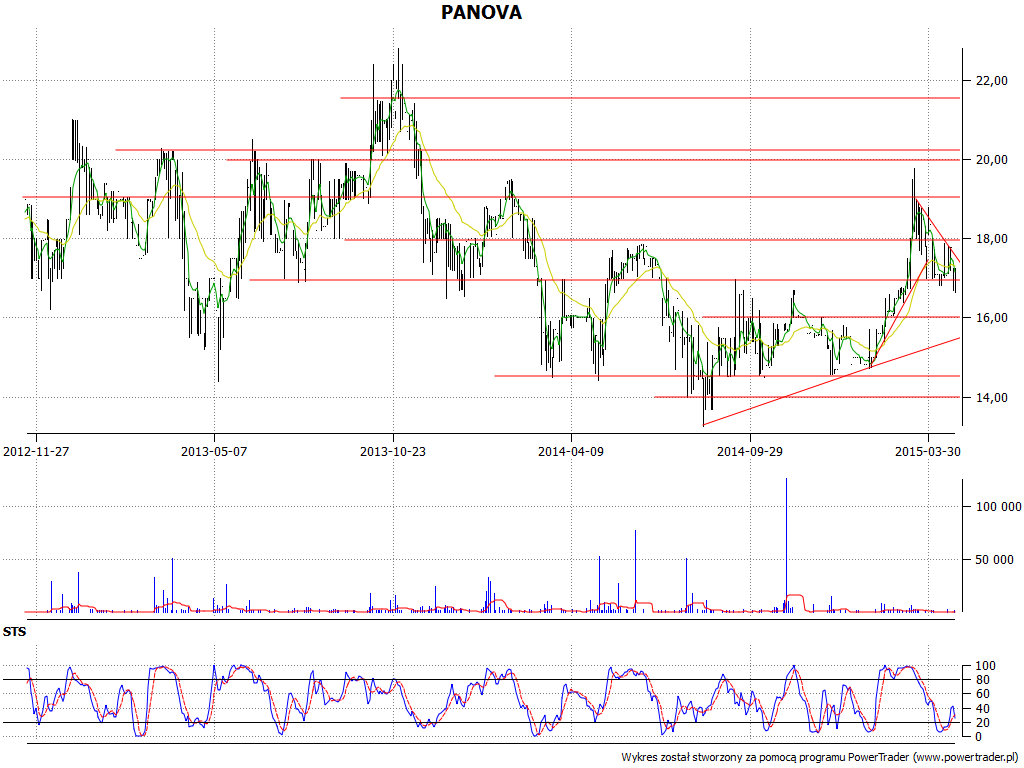Select the 2013-05-07 date label
This screenshot has width=1024, height=768.
[x=214, y=451]
